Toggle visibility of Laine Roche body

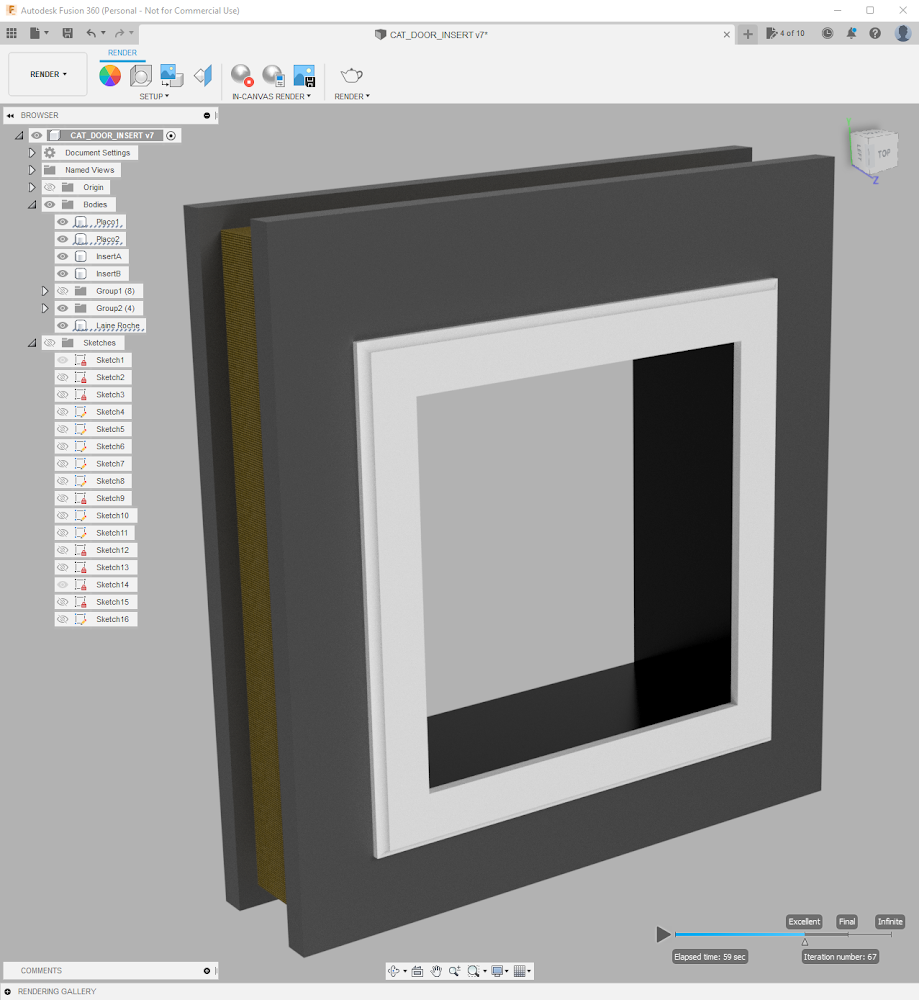click(62, 325)
